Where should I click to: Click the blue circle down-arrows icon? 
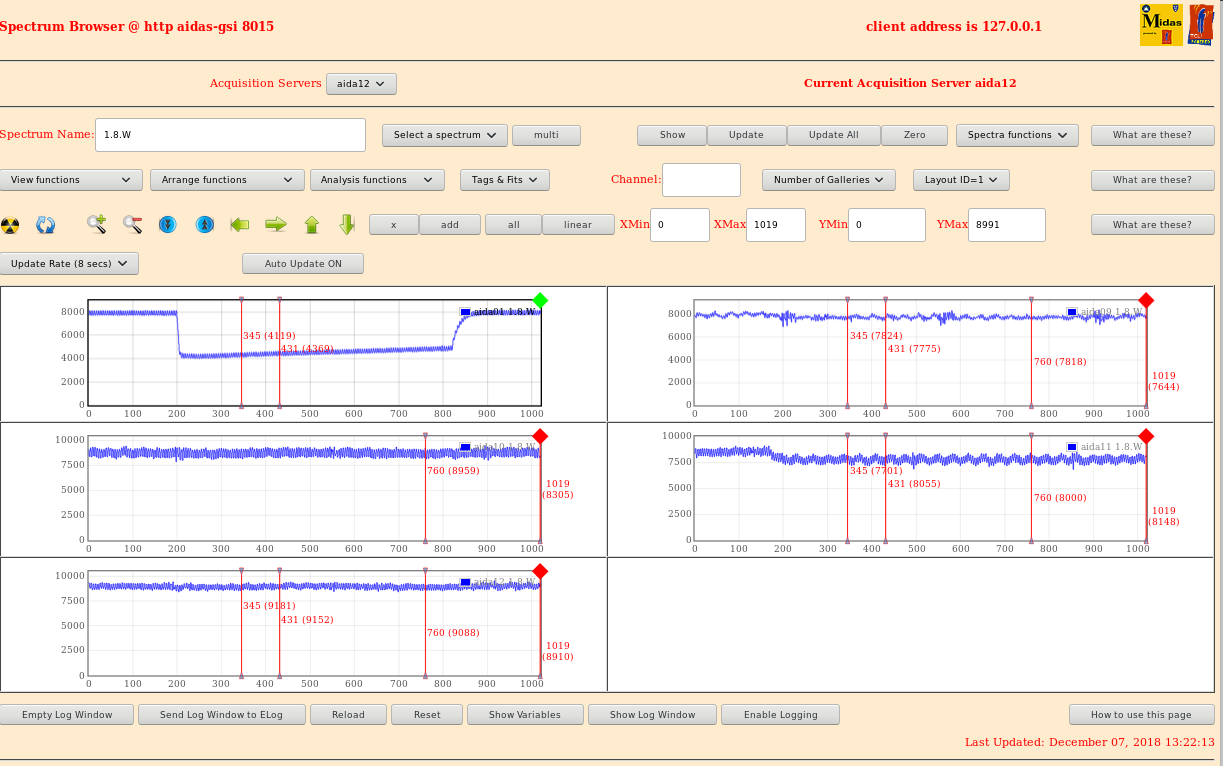[x=168, y=225]
